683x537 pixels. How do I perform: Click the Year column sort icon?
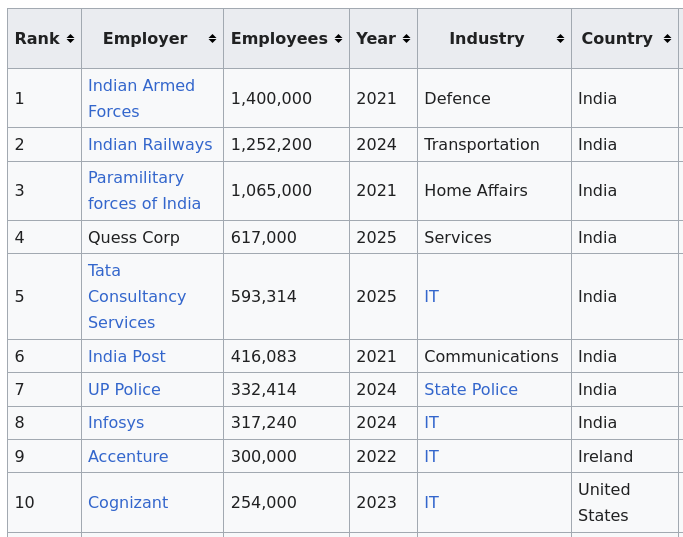pos(406,39)
